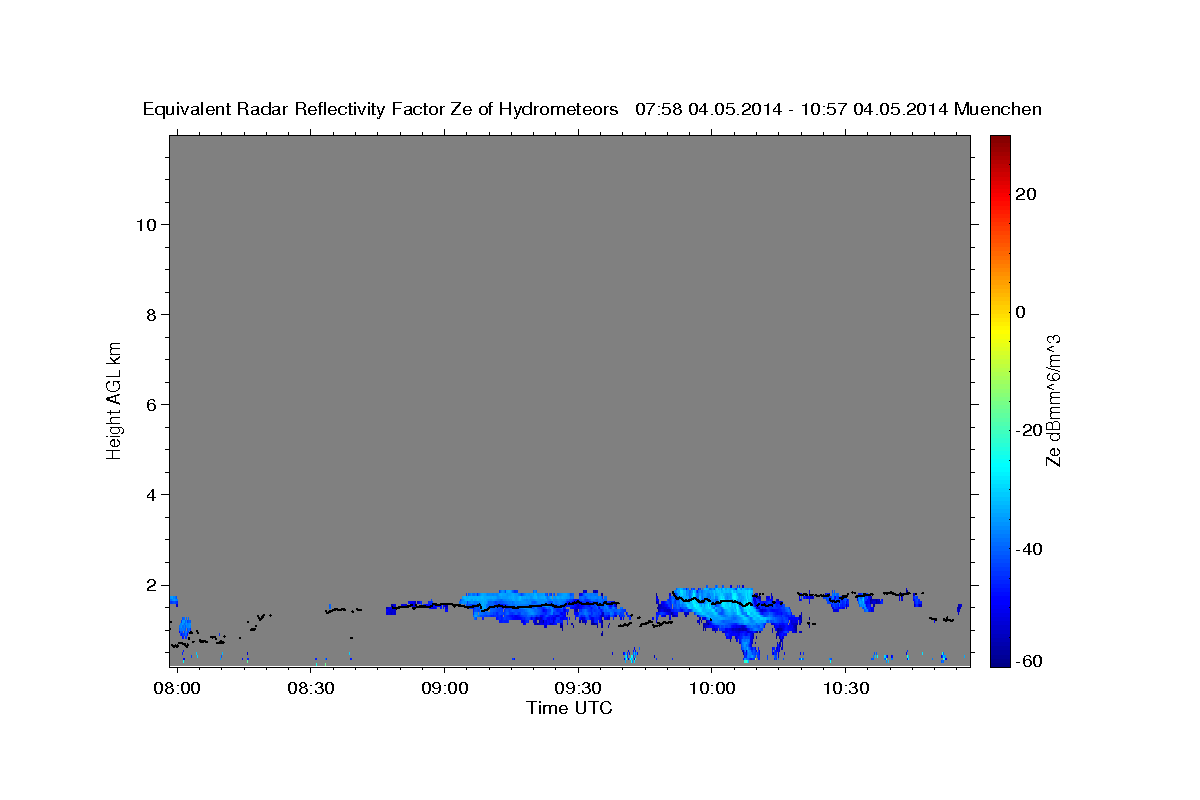Select the 08:30 time tick label
Screen dimensions: 1200x800
click(x=311, y=689)
